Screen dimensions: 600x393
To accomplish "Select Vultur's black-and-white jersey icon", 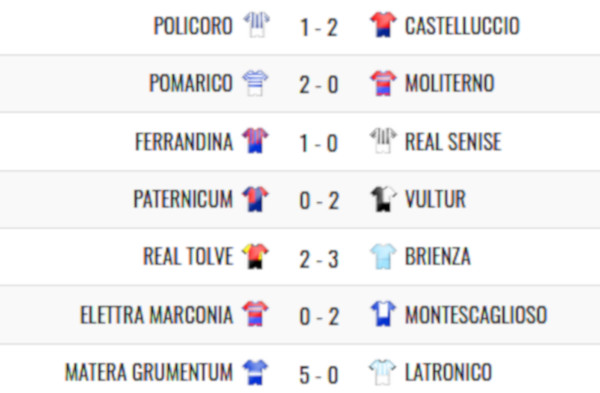I will pyautogui.click(x=383, y=199).
